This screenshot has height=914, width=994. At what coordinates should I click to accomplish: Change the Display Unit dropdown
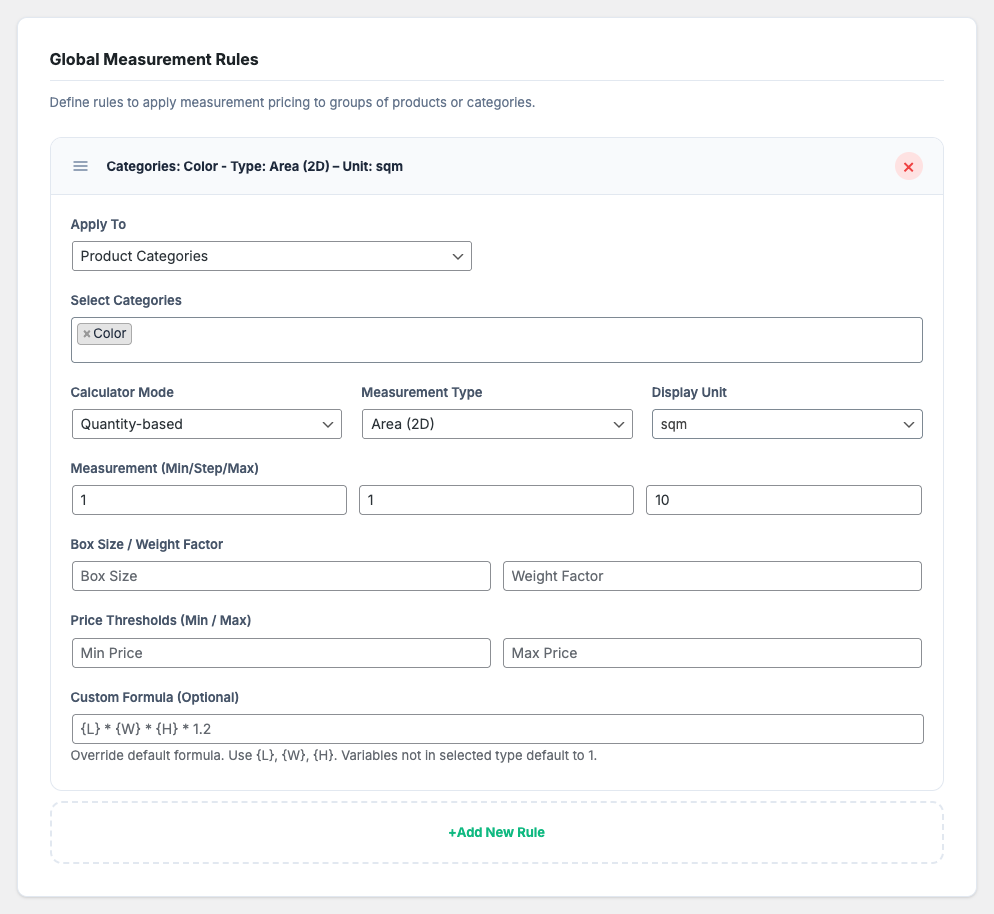click(787, 424)
